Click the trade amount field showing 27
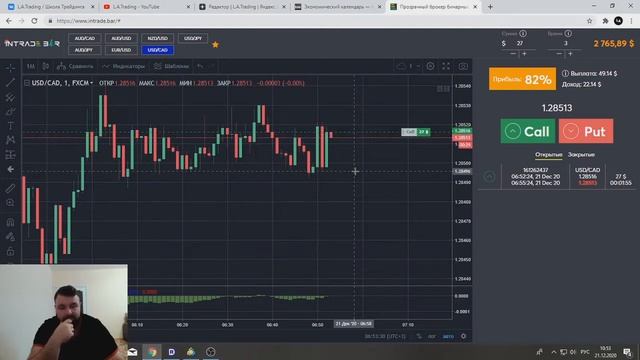Image resolution: width=640 pixels, height=360 pixels. coord(520,43)
